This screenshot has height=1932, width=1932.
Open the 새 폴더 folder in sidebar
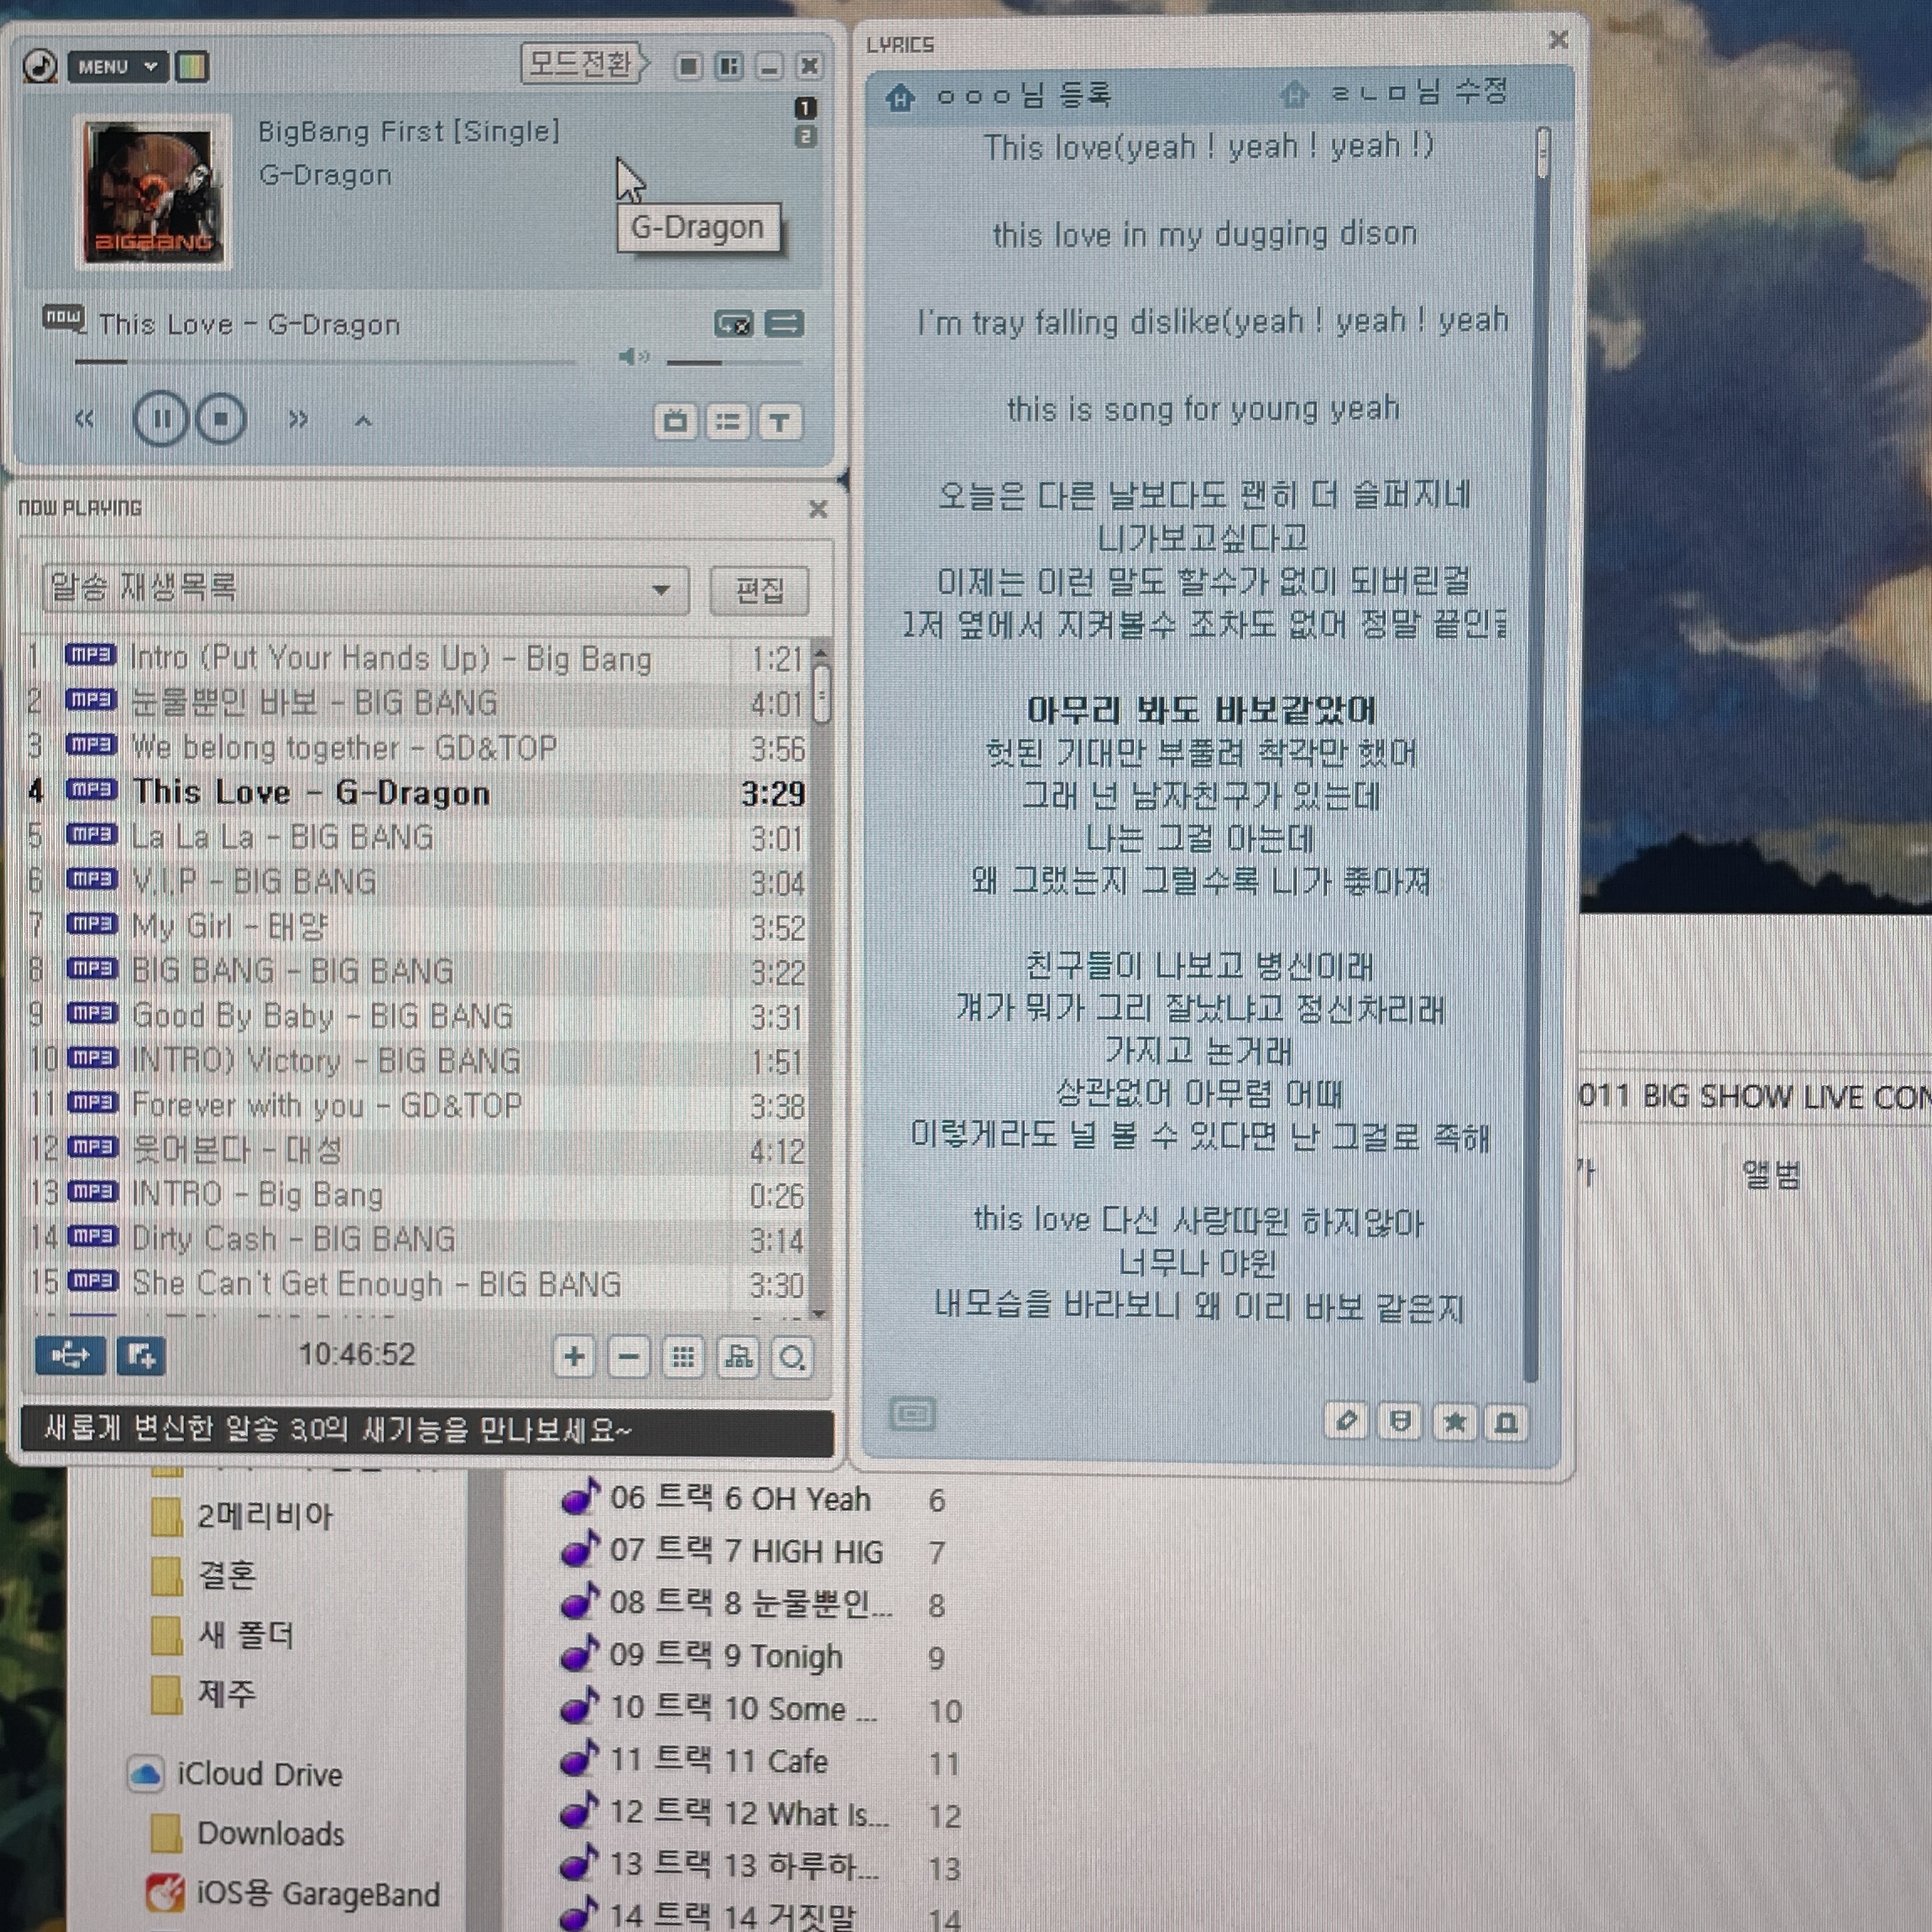[222, 1635]
